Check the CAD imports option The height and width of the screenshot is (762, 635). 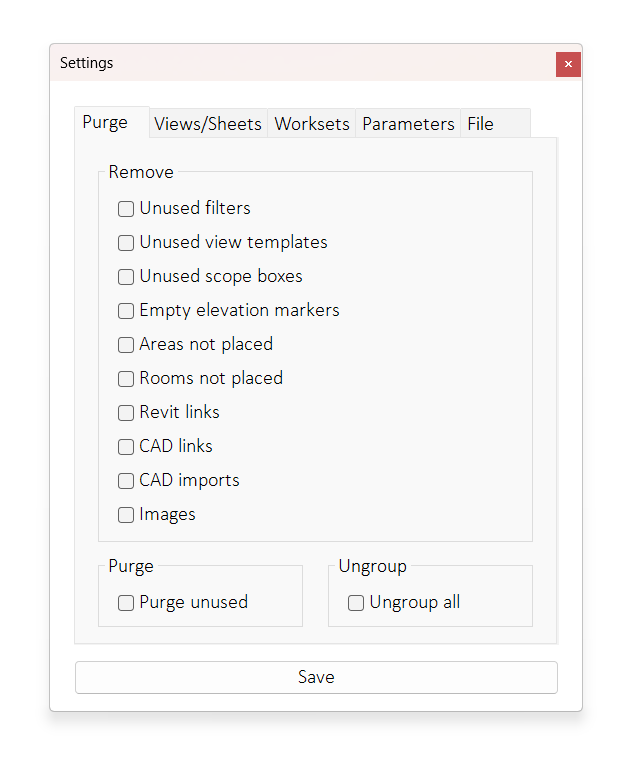click(x=126, y=481)
